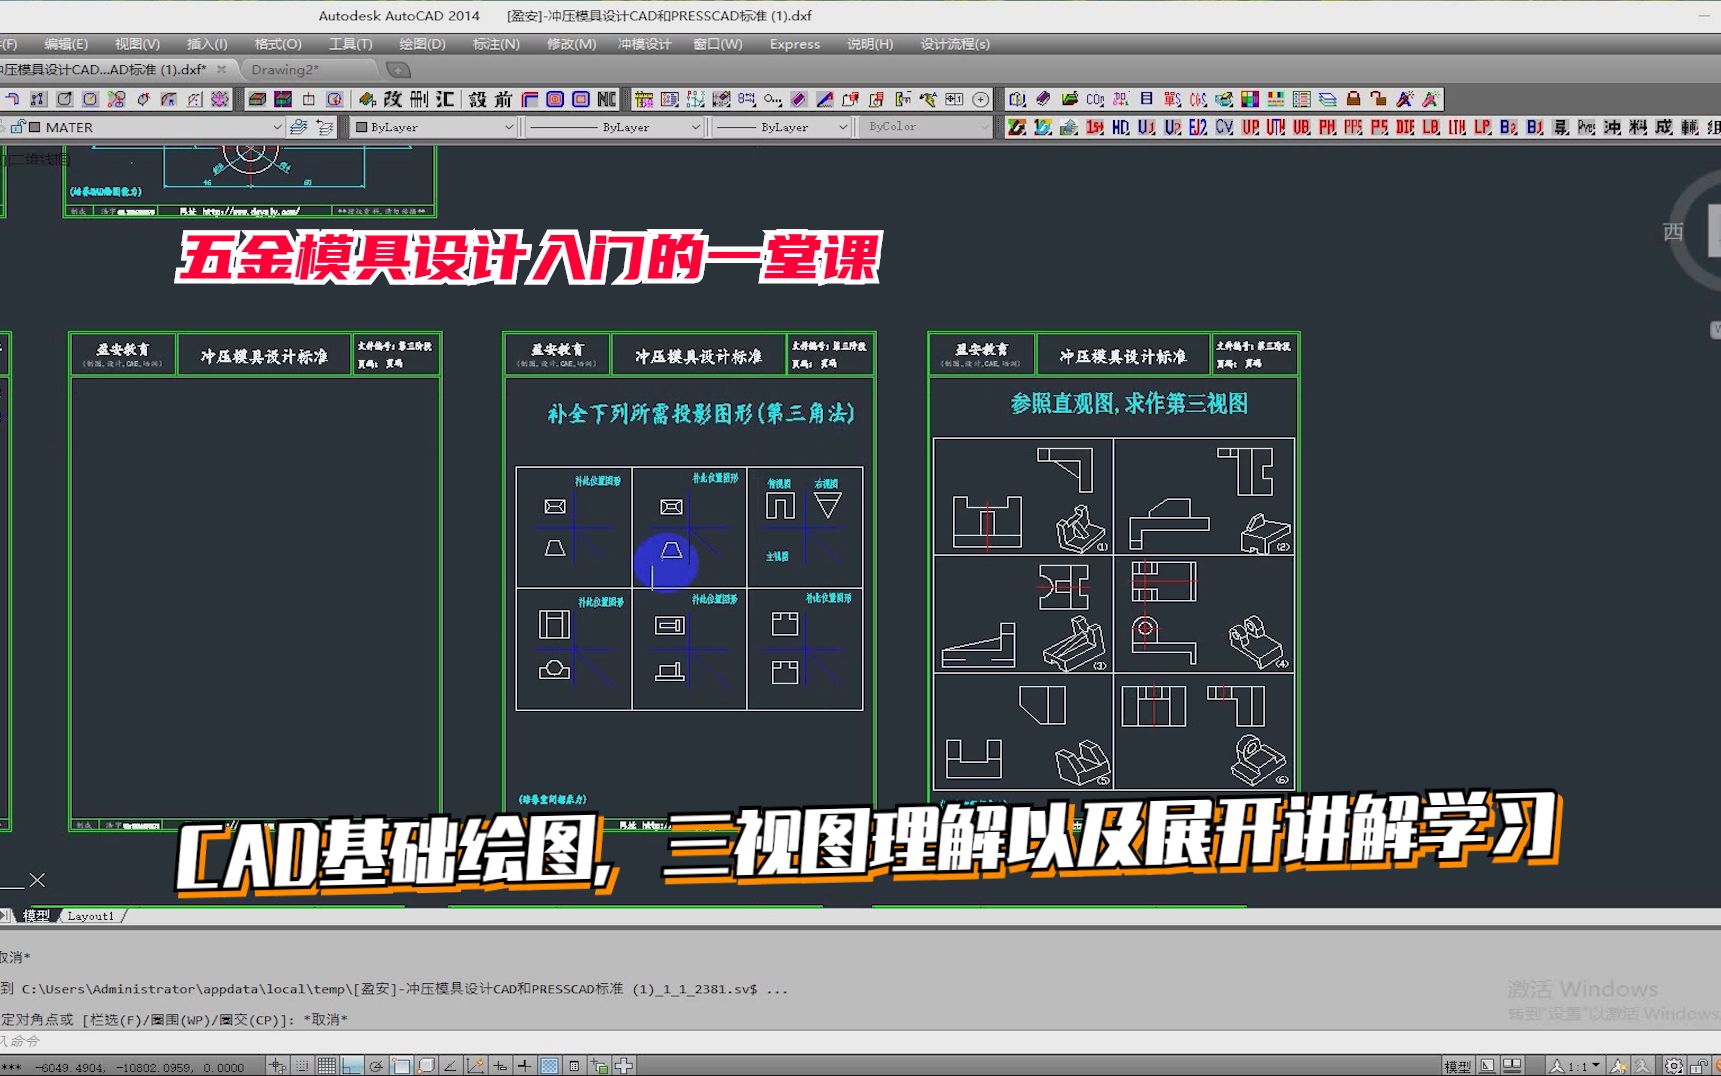
Task: Toggle object snap in status bar
Action: point(401,1066)
